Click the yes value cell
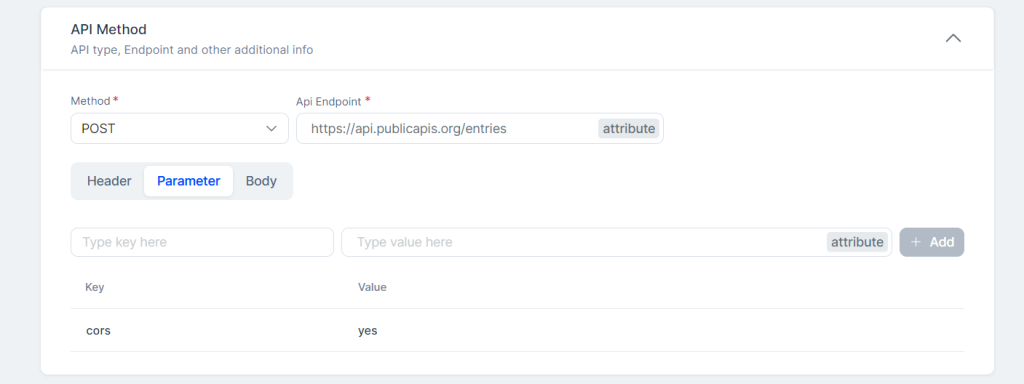 pos(368,331)
